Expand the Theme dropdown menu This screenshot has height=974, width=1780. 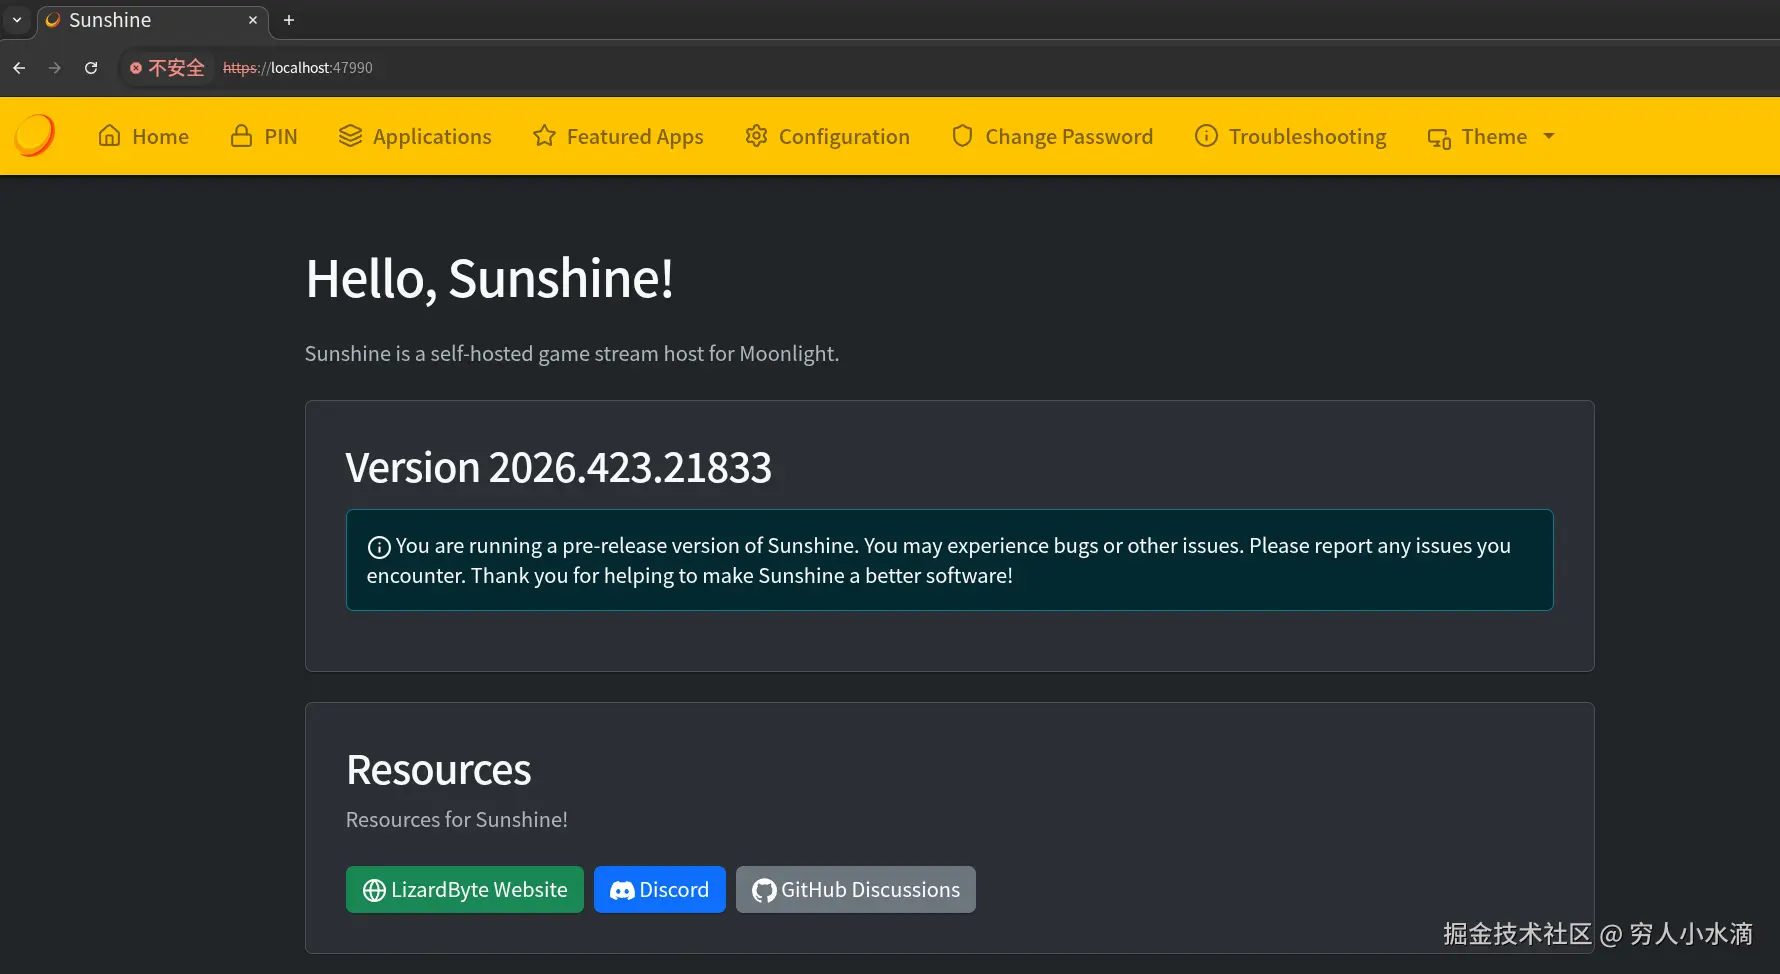pyautogui.click(x=1491, y=136)
